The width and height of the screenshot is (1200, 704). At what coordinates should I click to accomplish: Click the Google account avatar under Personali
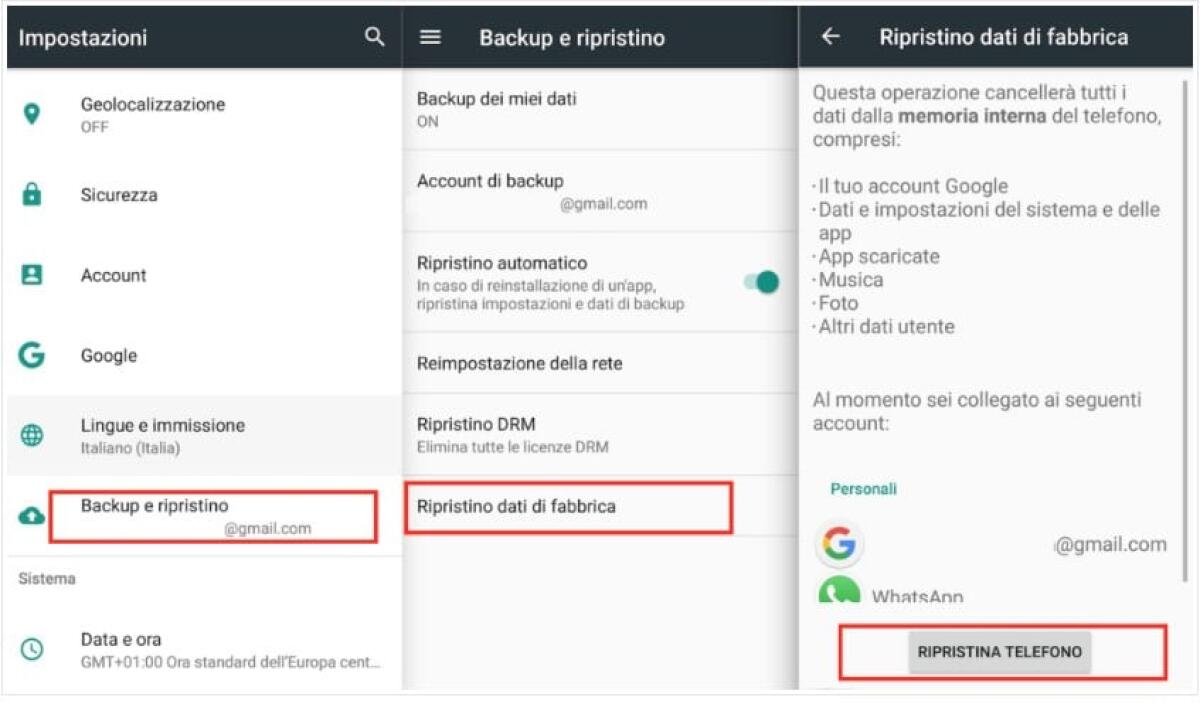pos(840,544)
